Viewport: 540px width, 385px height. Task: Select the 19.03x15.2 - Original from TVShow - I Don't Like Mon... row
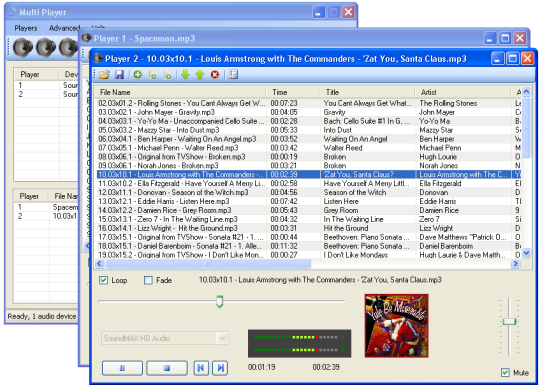click(308, 255)
